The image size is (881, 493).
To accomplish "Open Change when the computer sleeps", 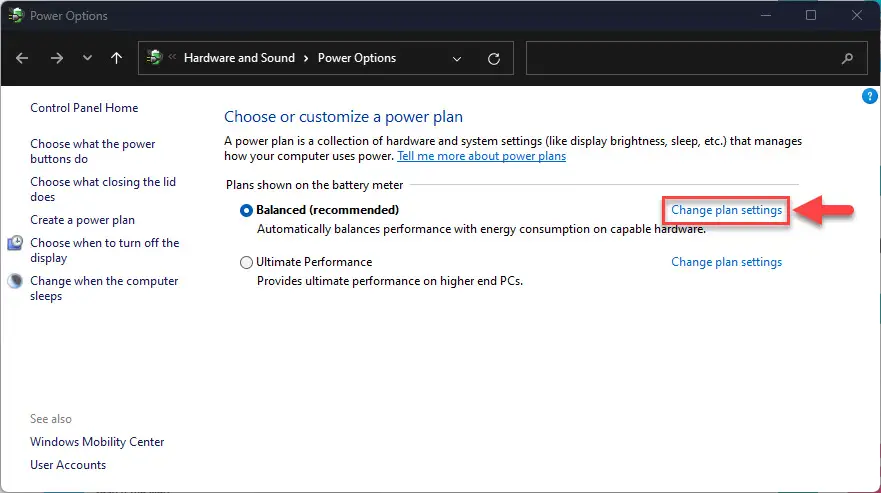I will (x=104, y=288).
